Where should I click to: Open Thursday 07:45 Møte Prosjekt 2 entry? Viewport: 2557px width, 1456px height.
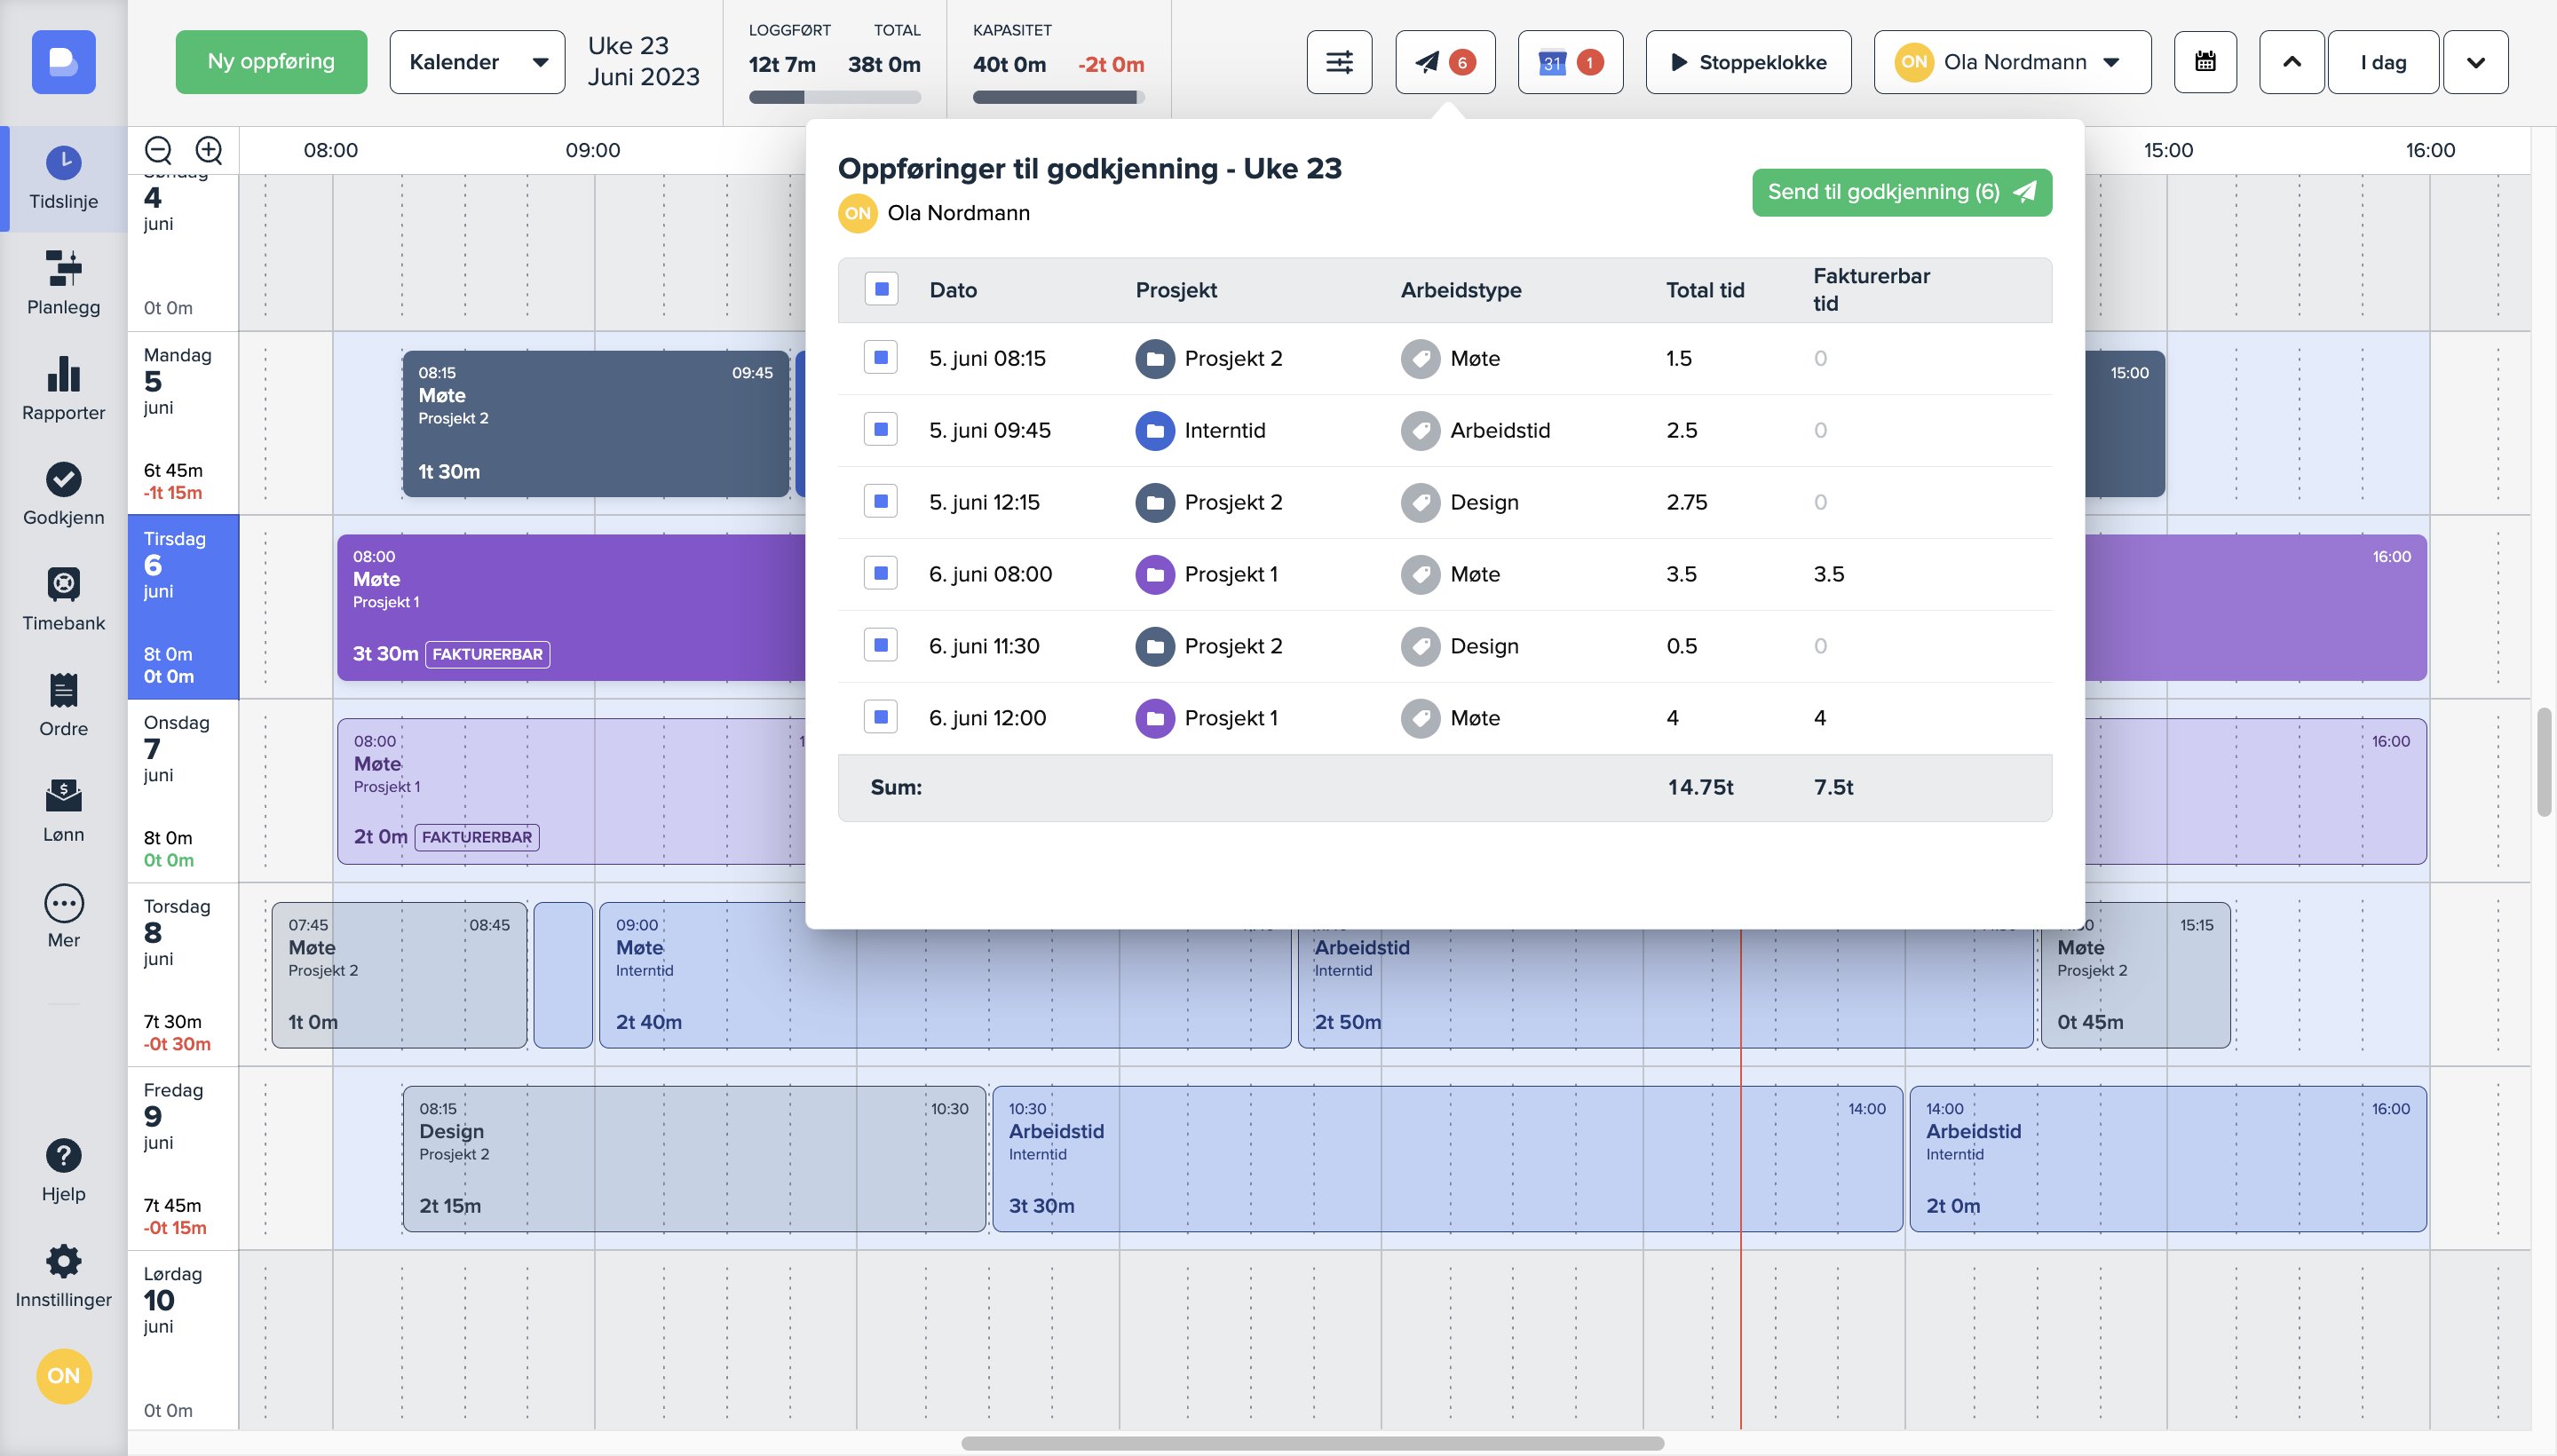click(x=399, y=975)
